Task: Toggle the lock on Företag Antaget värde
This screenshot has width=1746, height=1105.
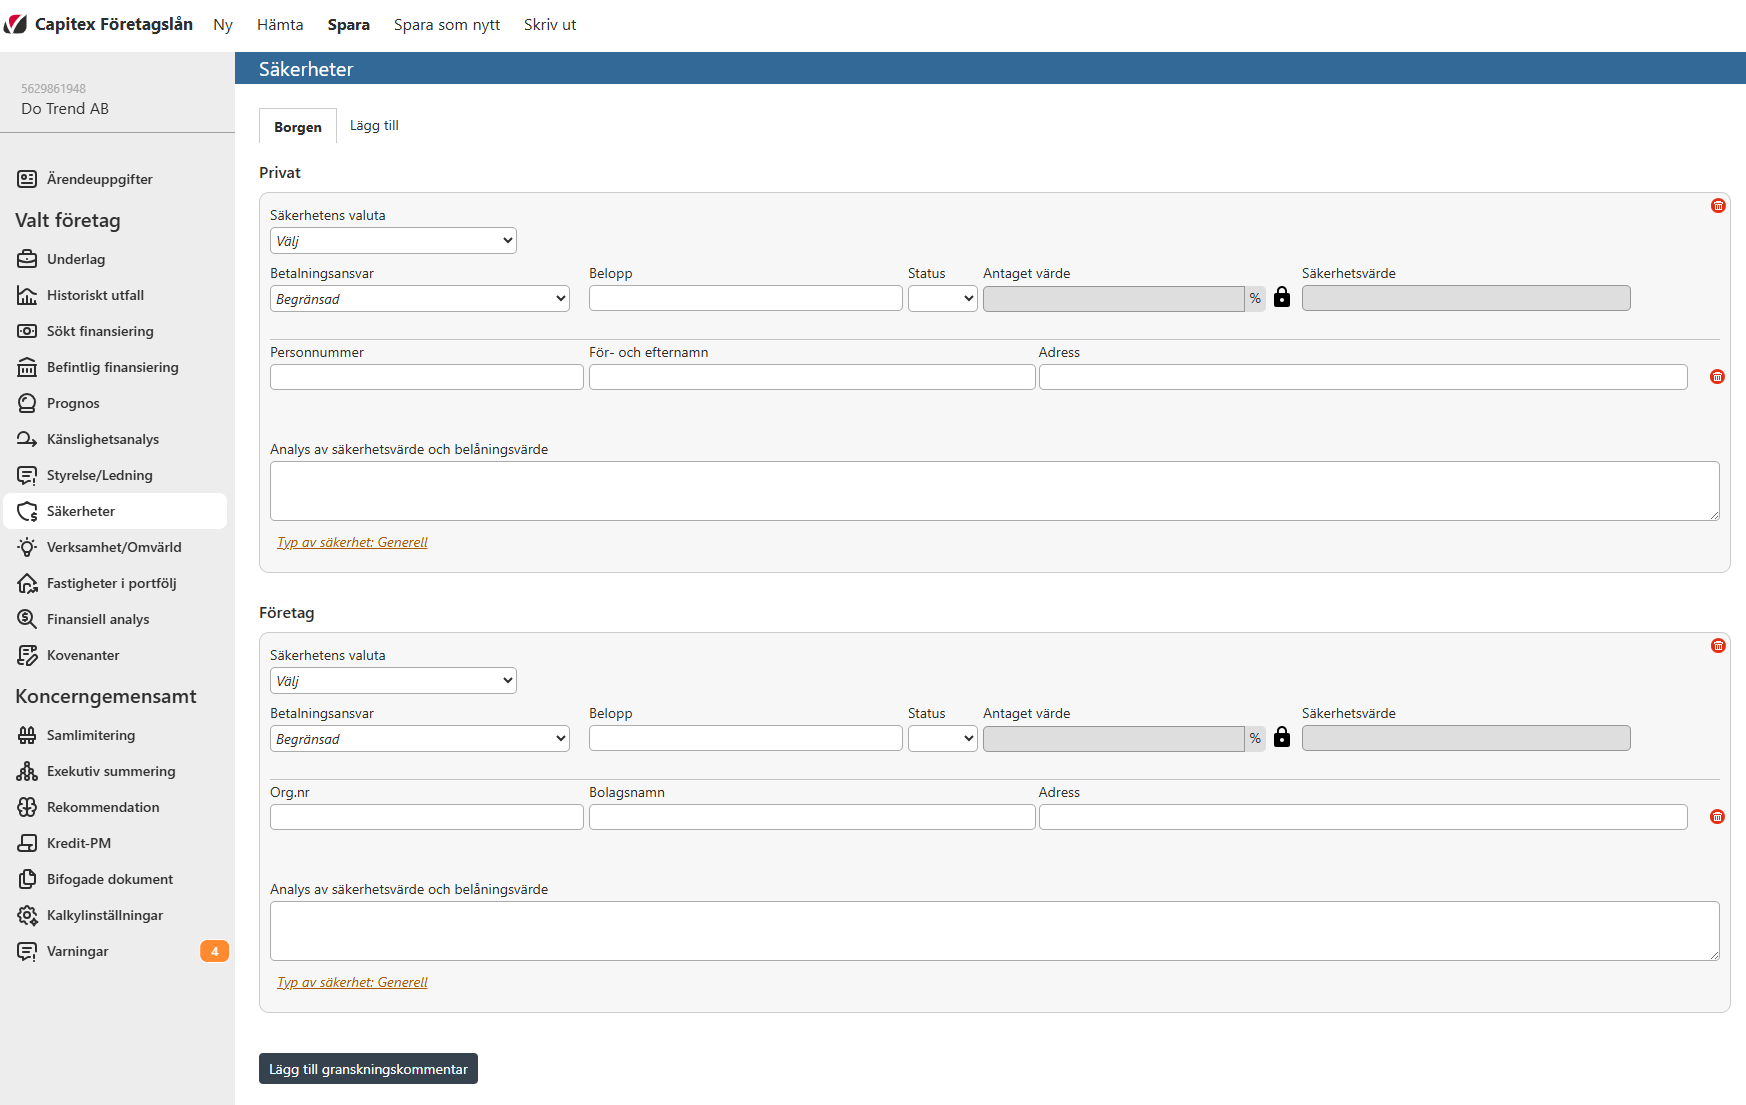Action: click(x=1282, y=737)
